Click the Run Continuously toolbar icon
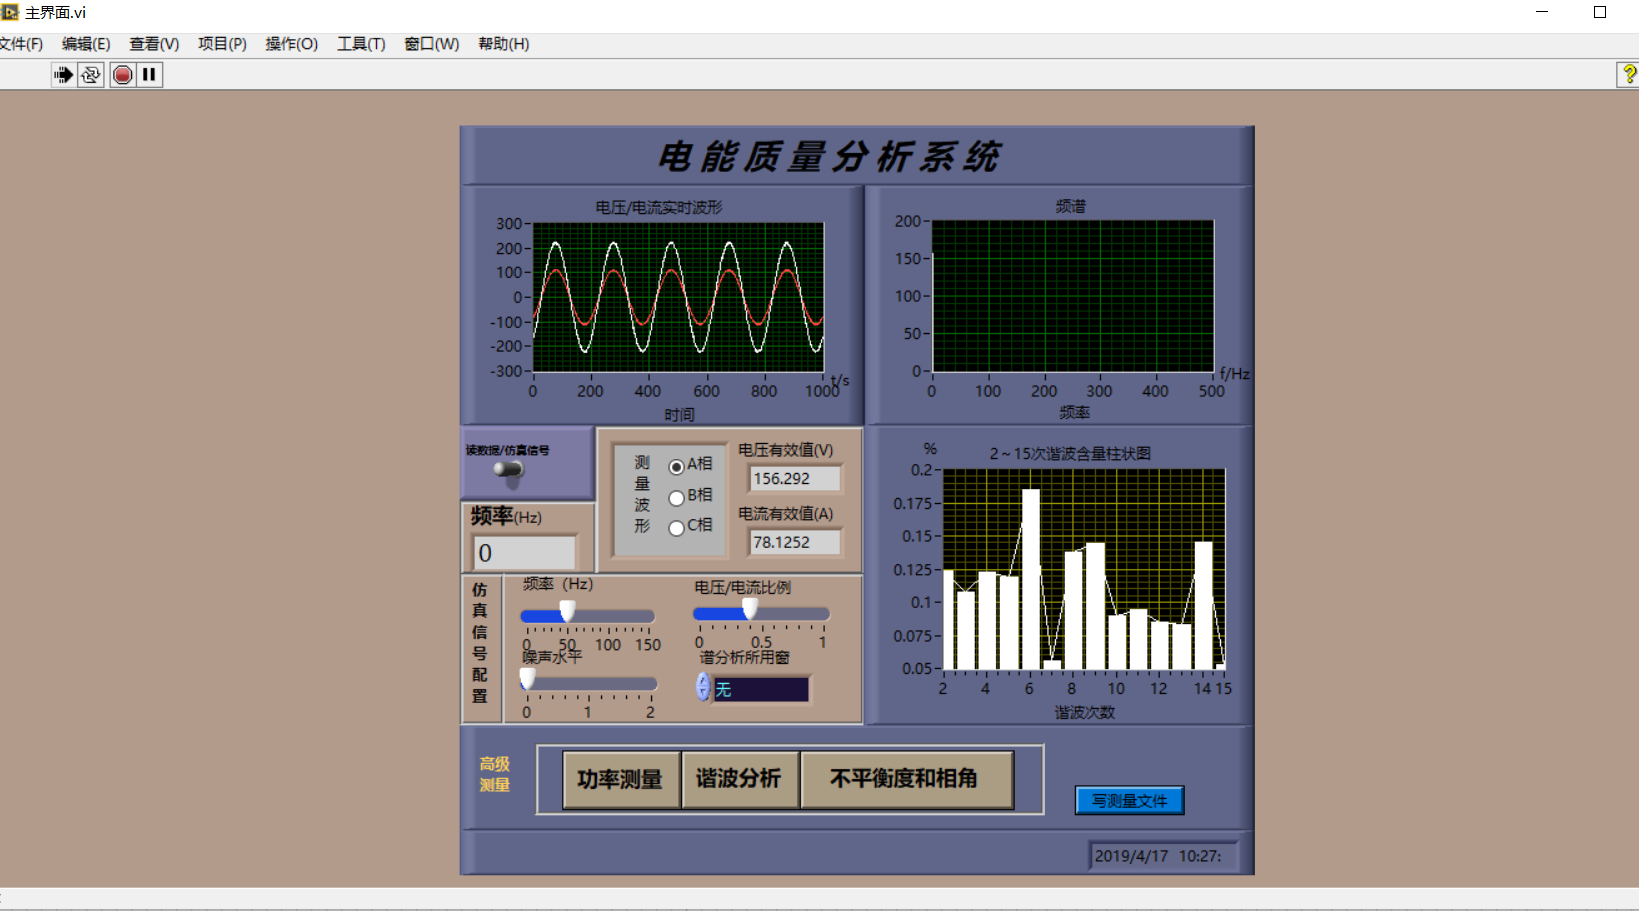Viewport: 1639px width, 911px height. pos(91,75)
